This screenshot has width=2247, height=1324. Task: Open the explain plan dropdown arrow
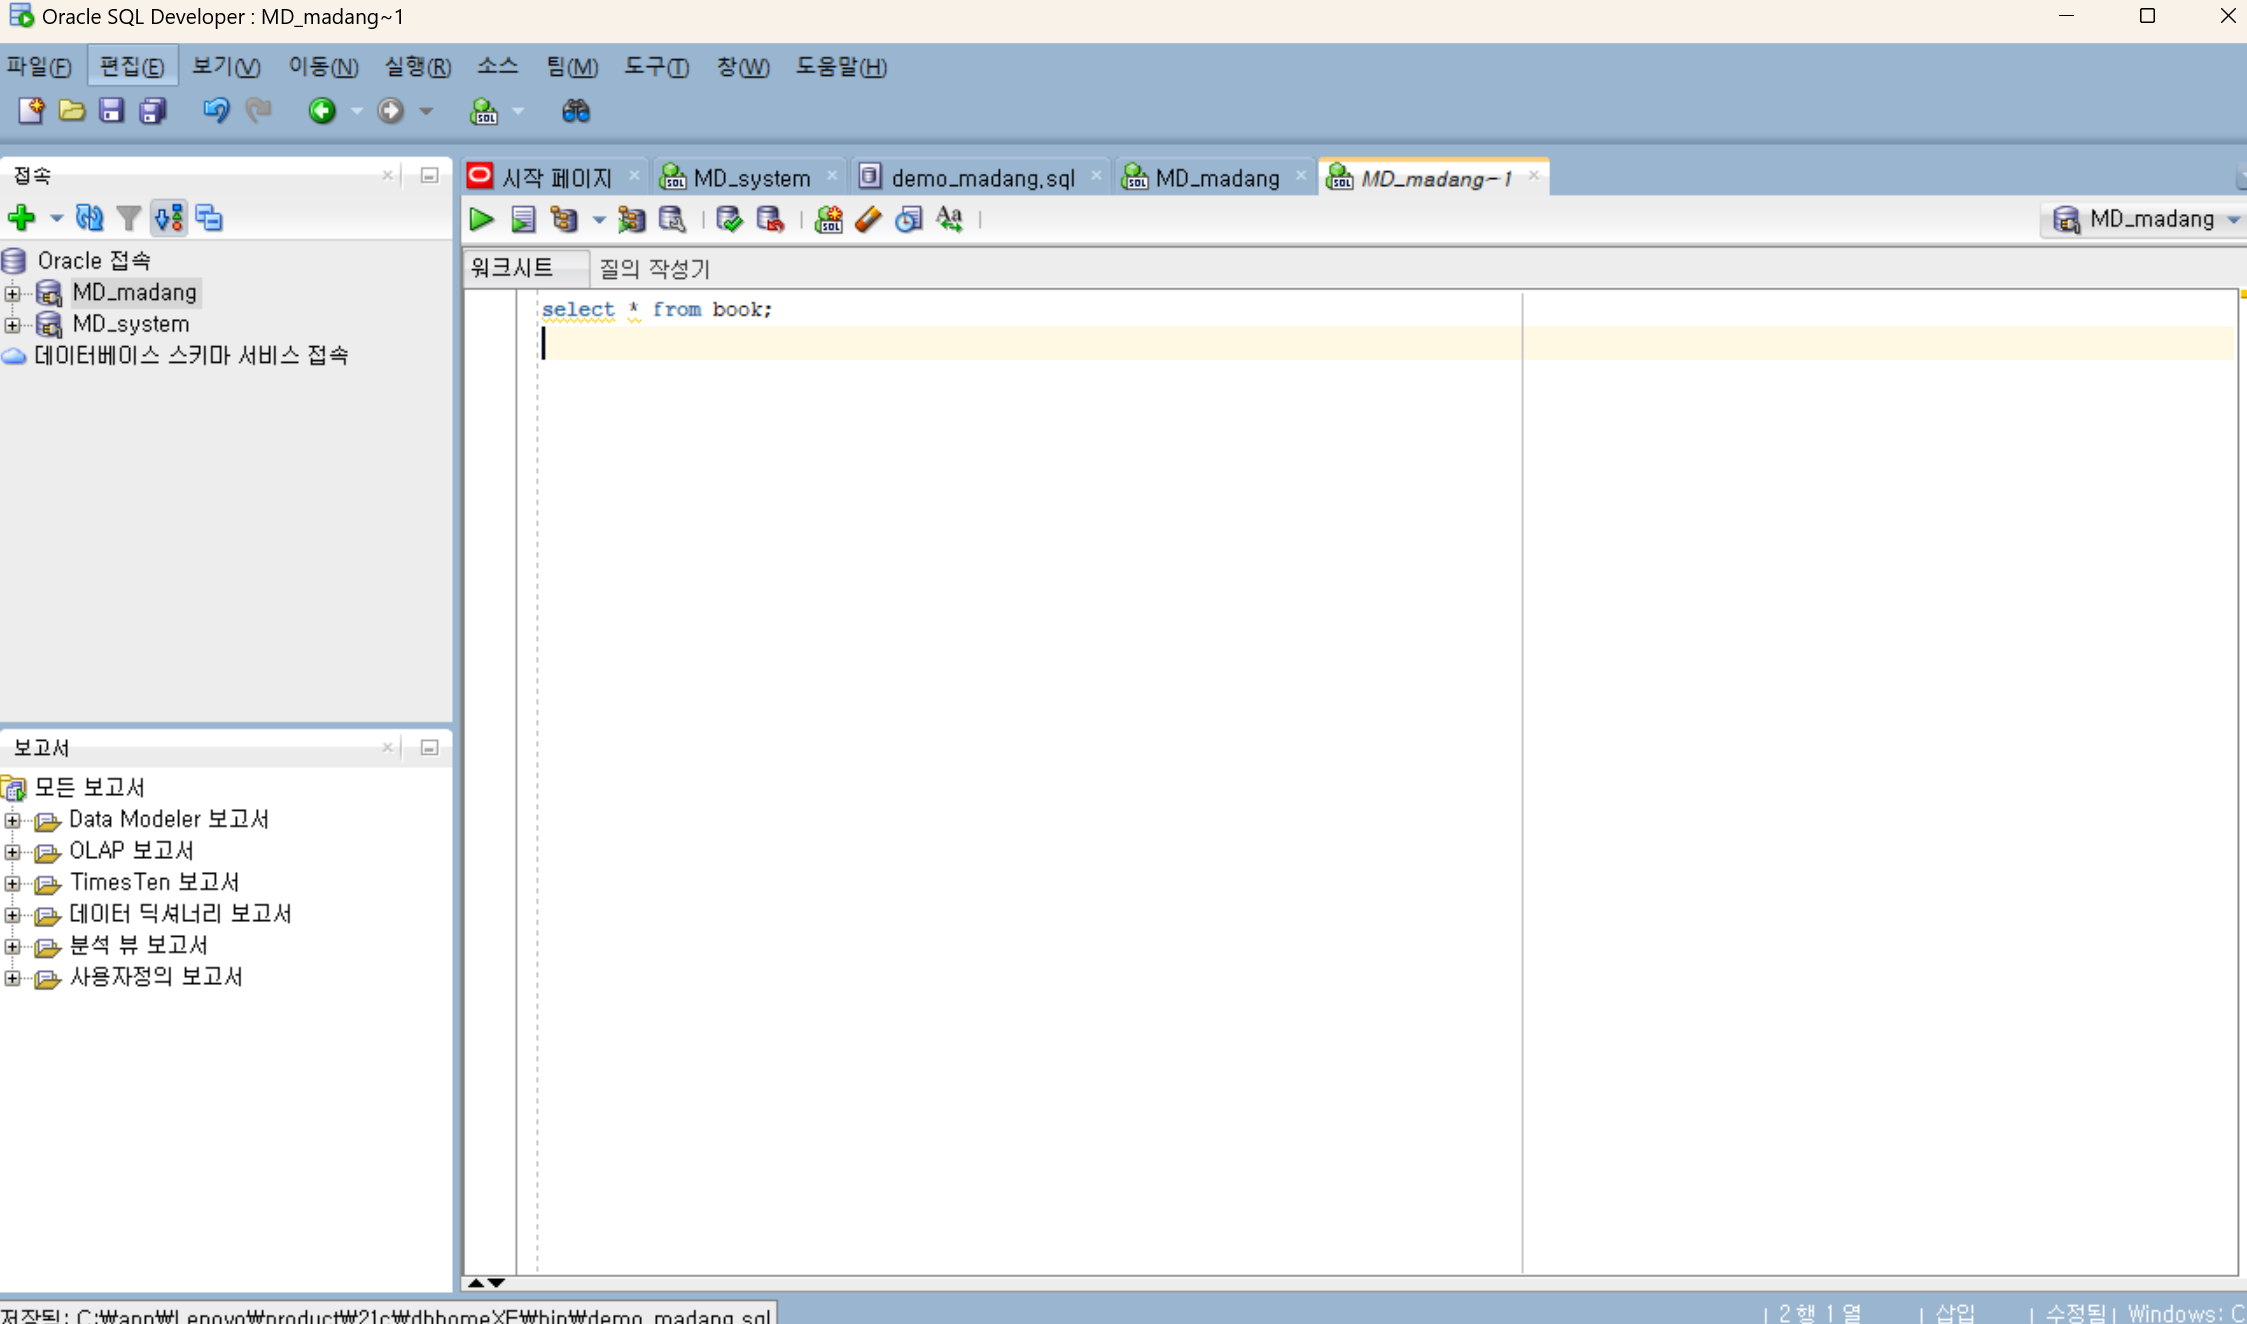598,220
